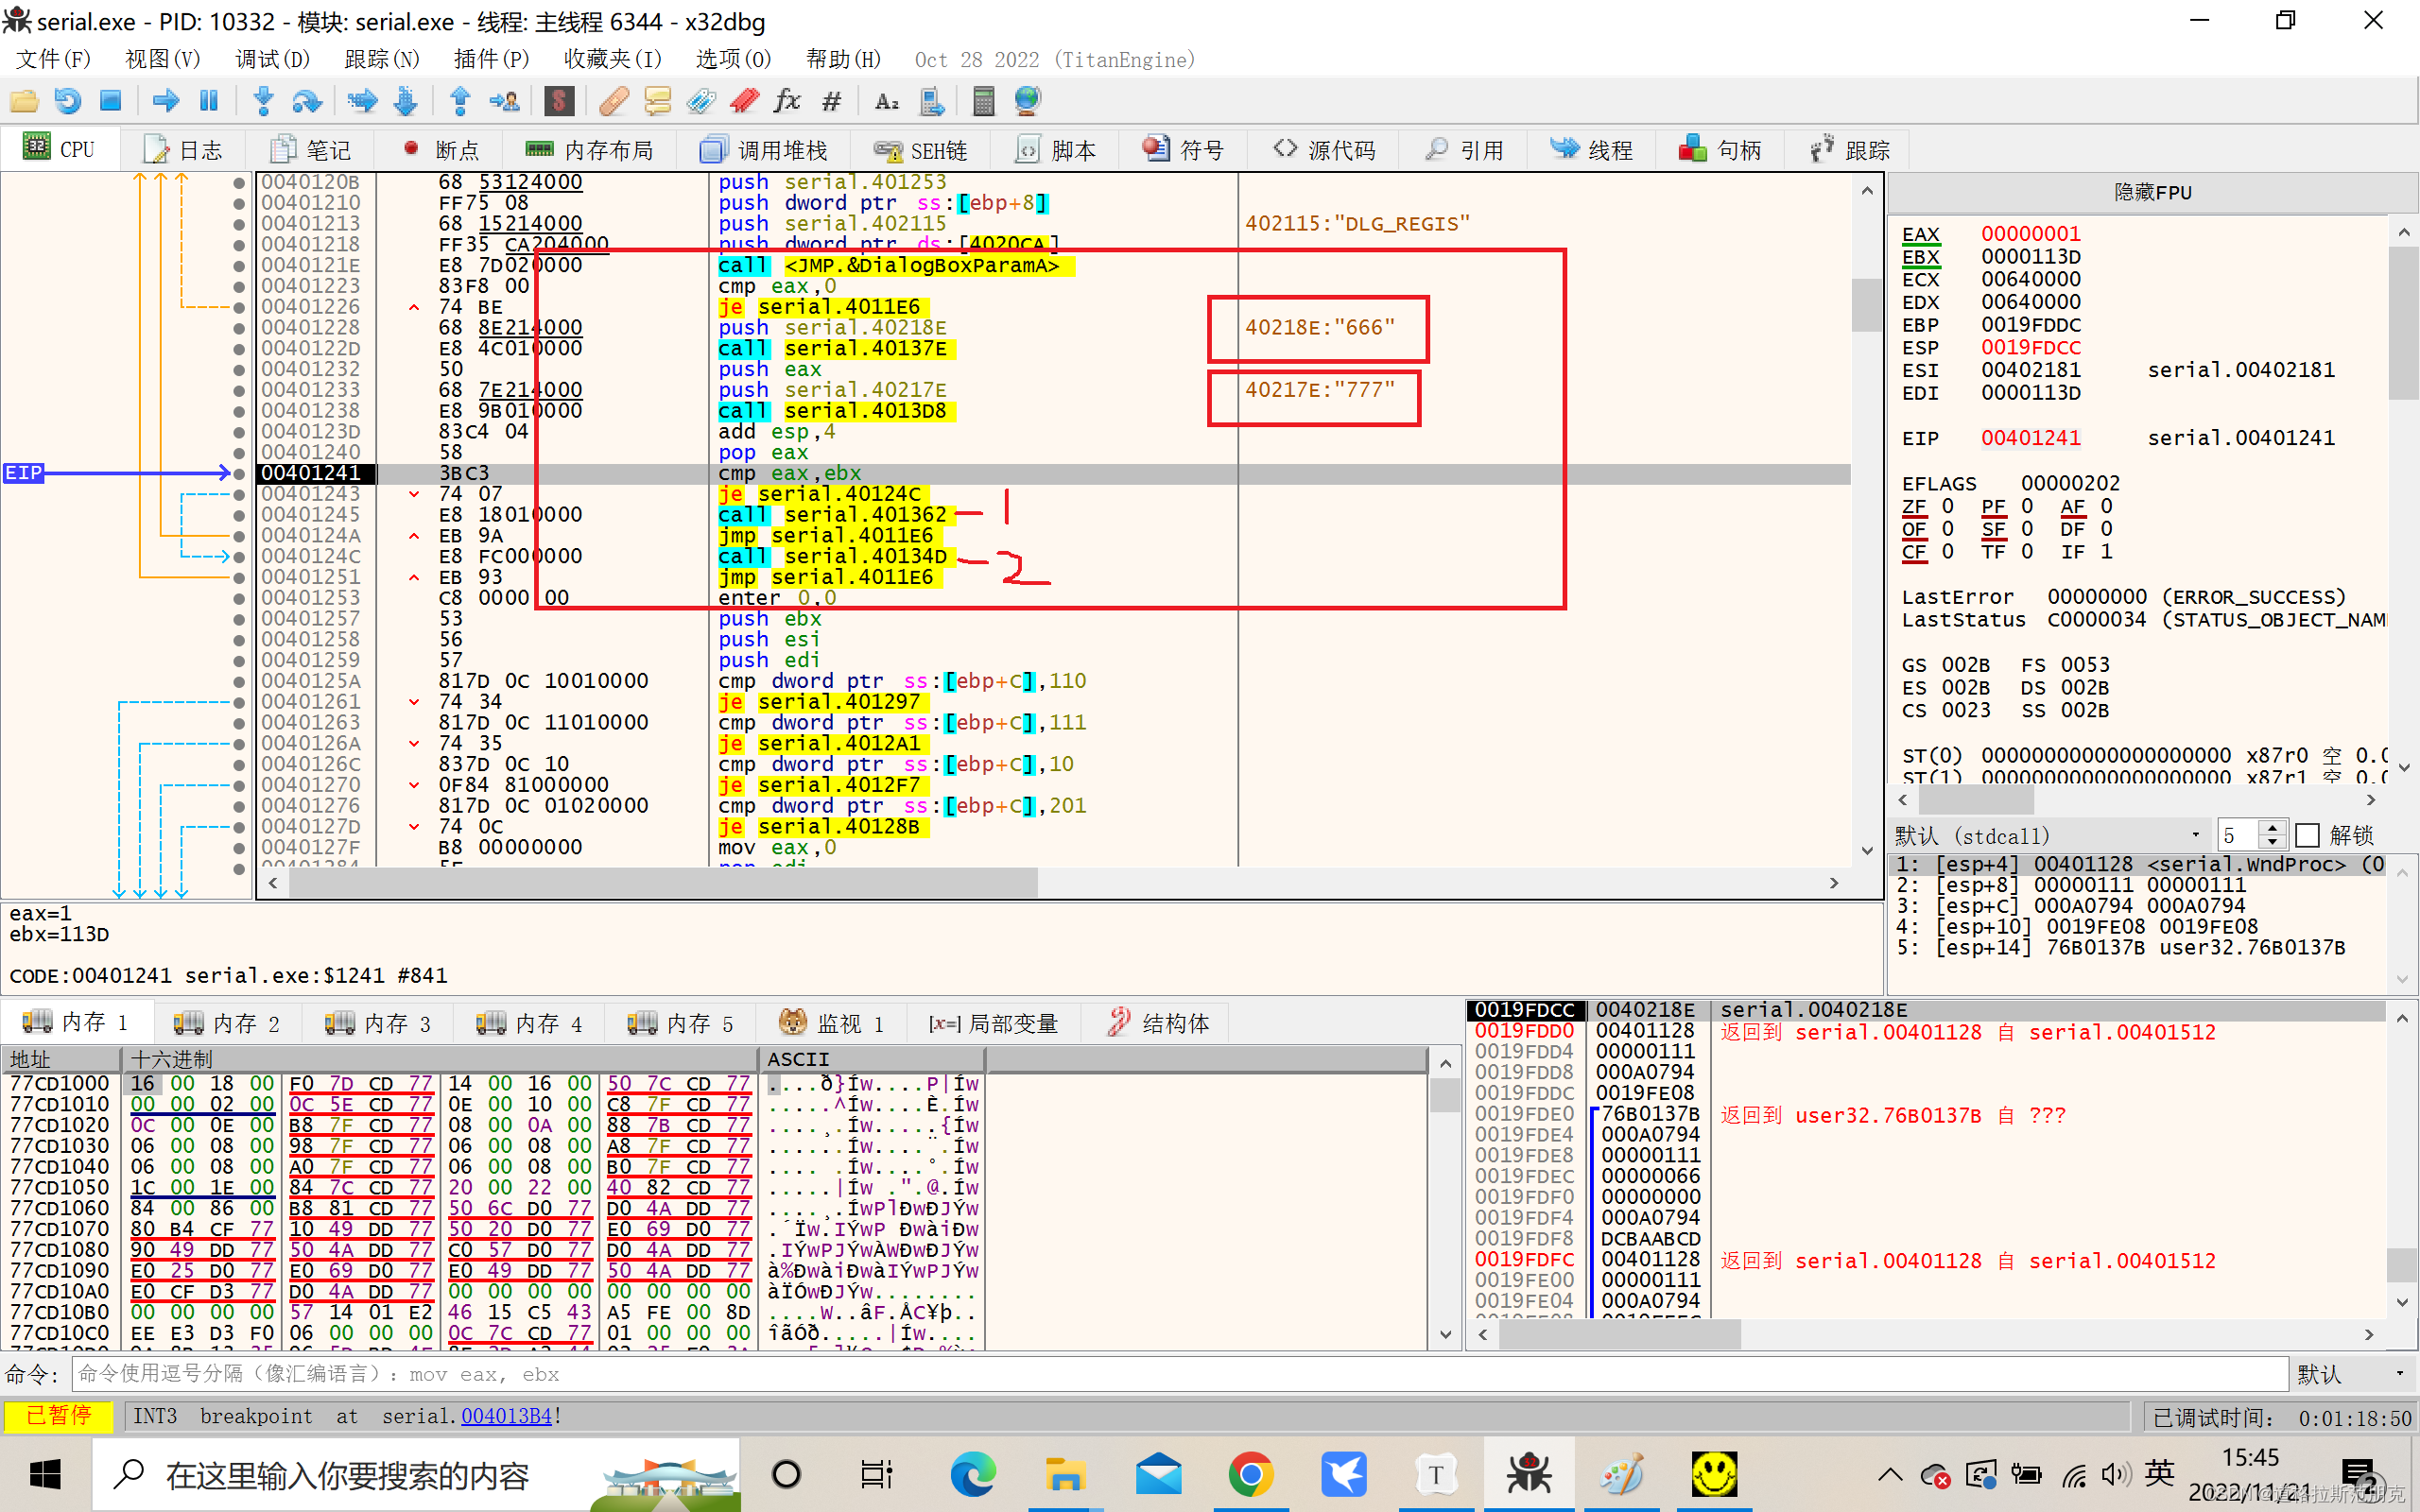Switch to the 断点 tab
This screenshot has width=2420, height=1512.
coord(442,150)
